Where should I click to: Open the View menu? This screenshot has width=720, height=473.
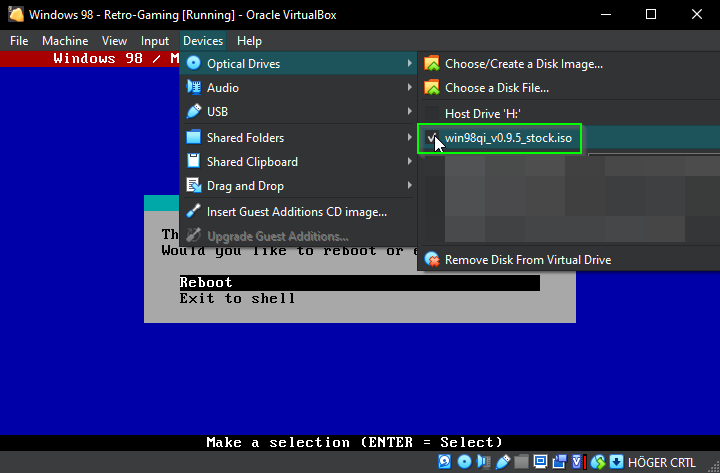coord(114,41)
